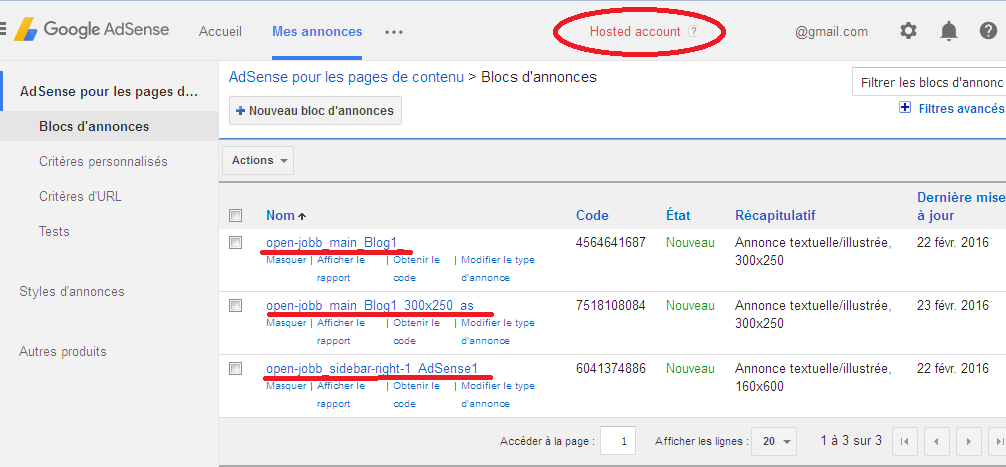The height and width of the screenshot is (467, 1006).
Task: Click Afficher le rapport under open-jobb_main_Blog1_
Action: [x=341, y=269]
